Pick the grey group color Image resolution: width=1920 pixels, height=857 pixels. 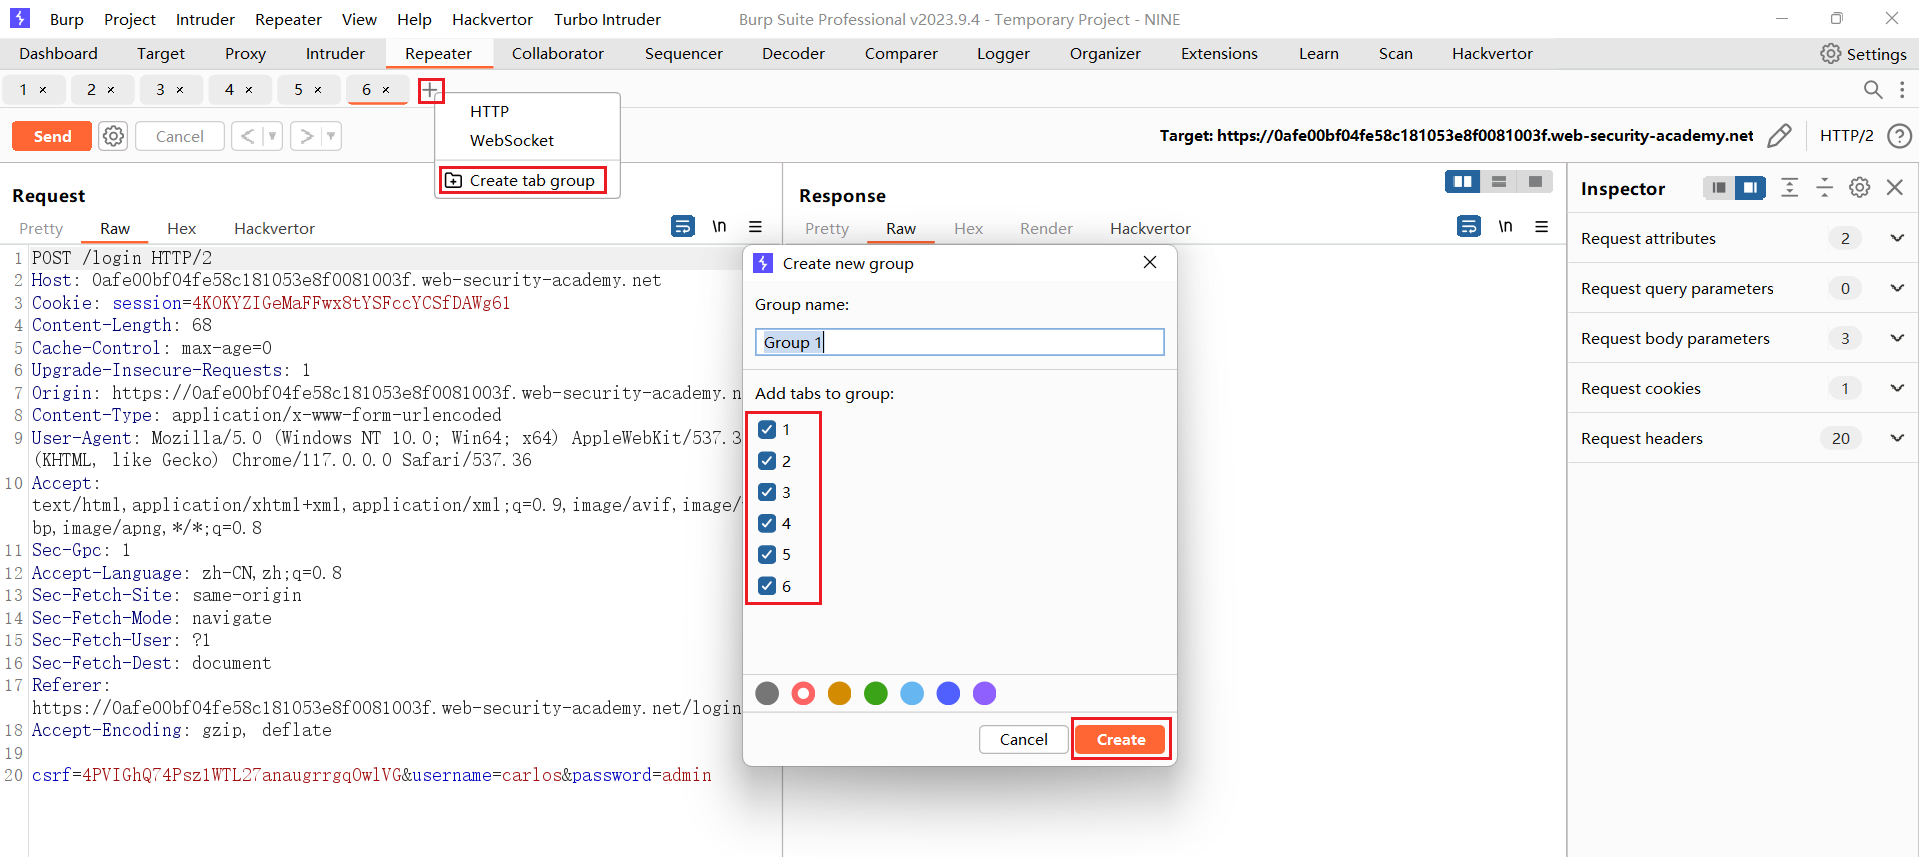coord(767,693)
